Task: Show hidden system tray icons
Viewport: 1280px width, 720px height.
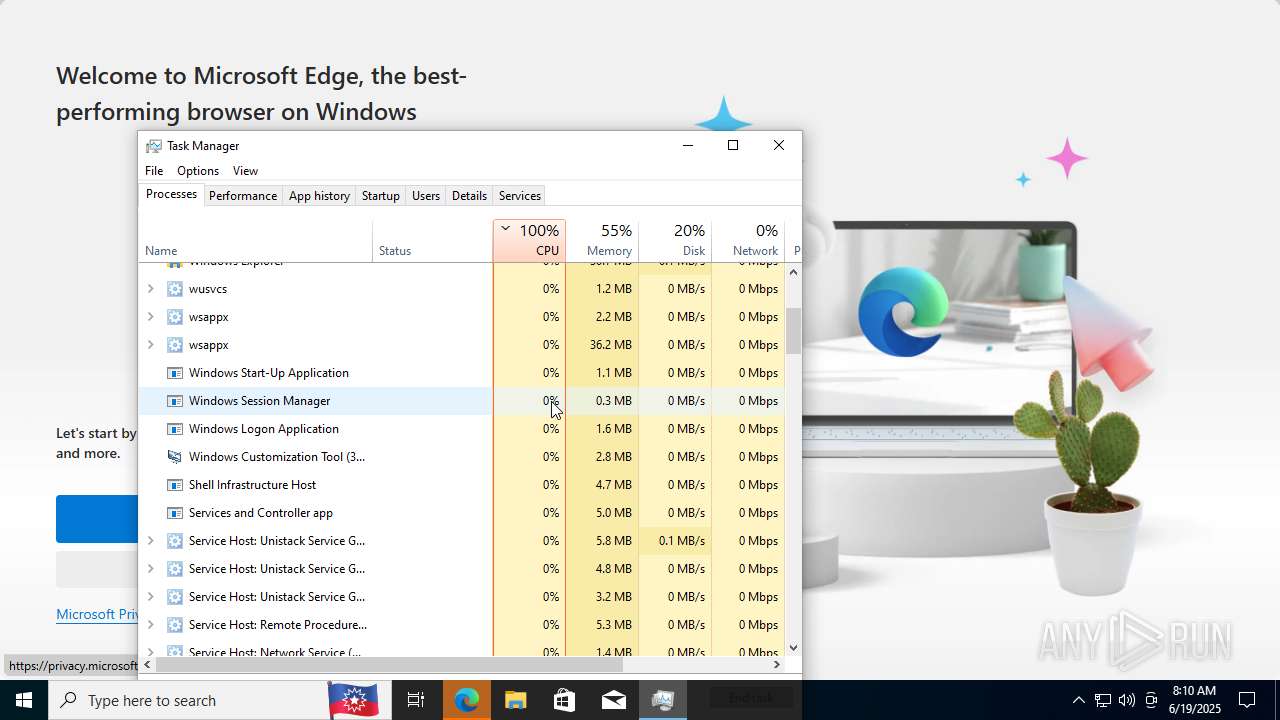Action: point(1078,700)
